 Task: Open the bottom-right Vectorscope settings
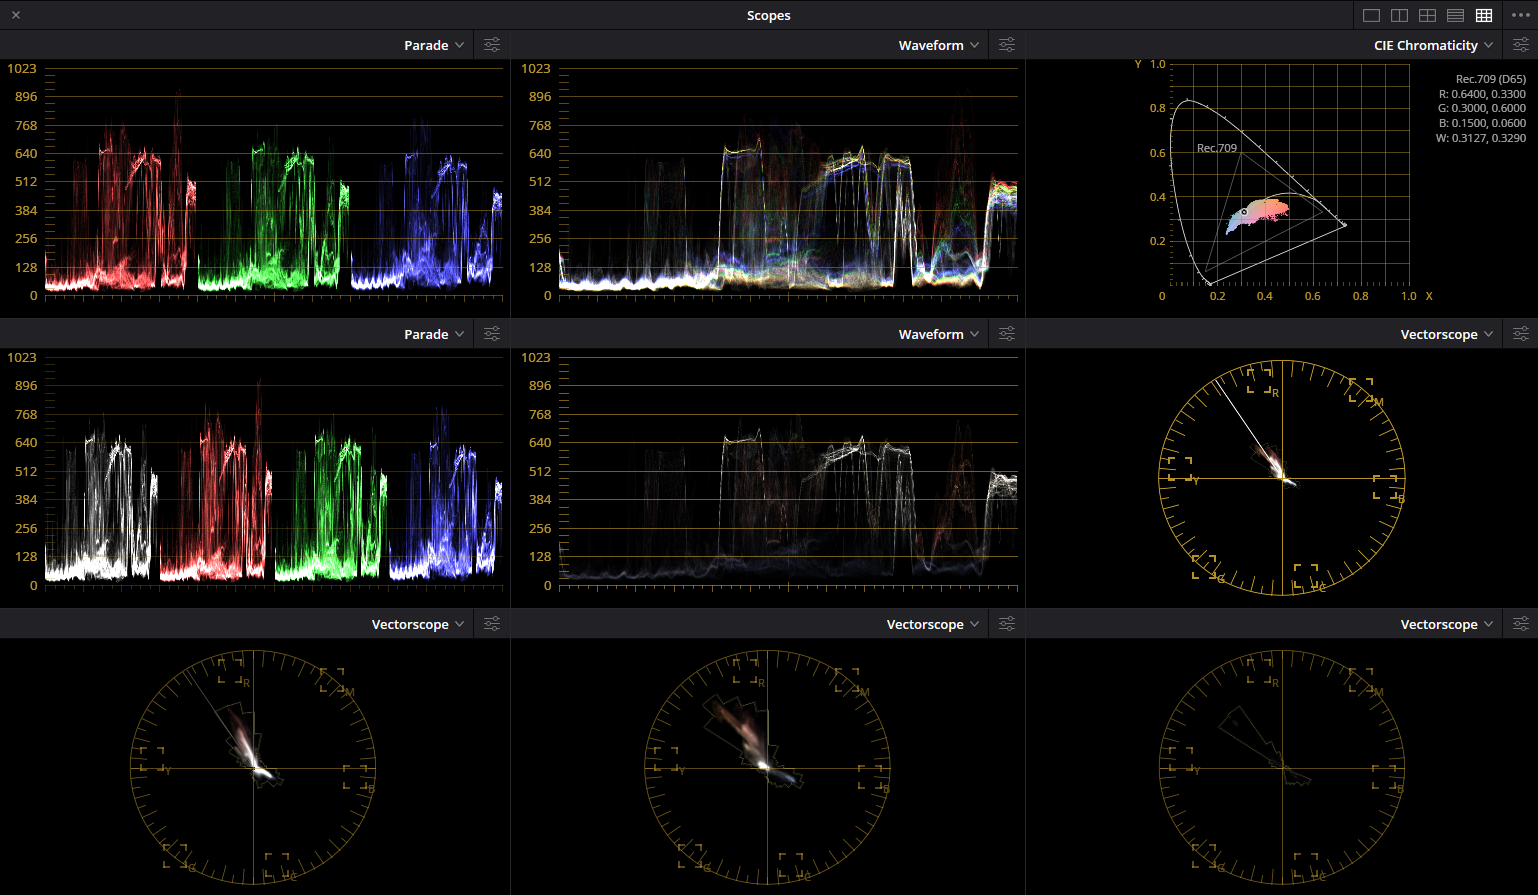coord(1521,623)
